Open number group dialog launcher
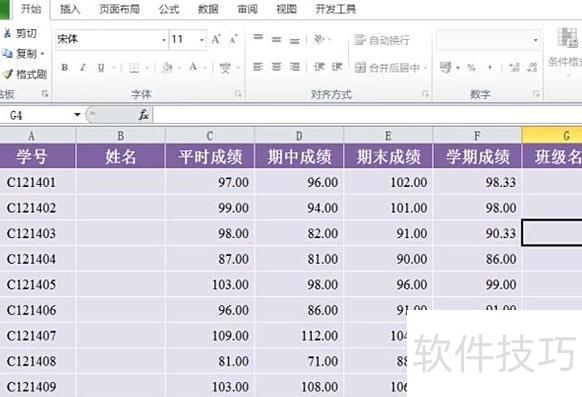 [536, 94]
